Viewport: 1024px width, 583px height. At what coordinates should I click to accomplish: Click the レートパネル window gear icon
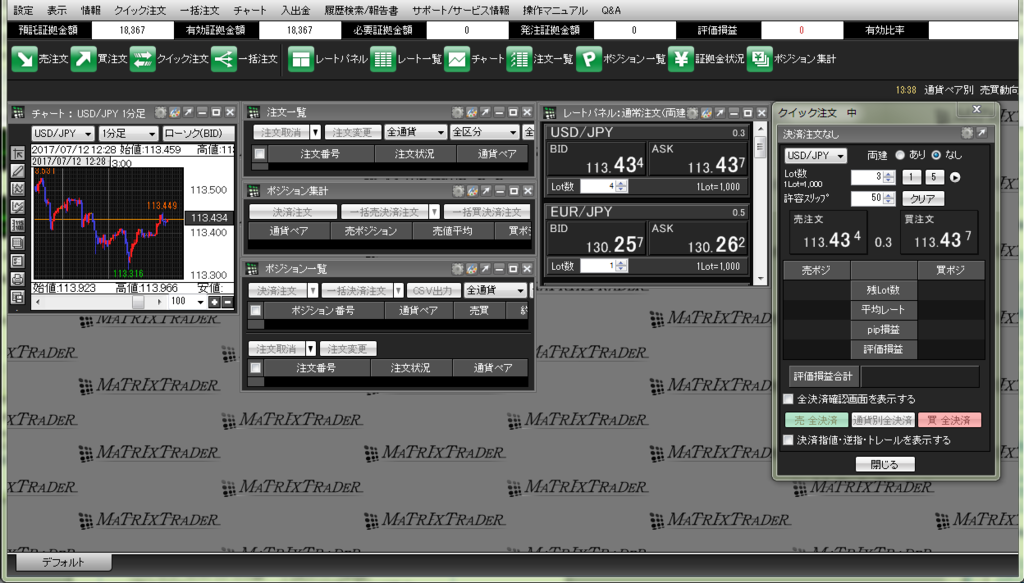point(692,113)
